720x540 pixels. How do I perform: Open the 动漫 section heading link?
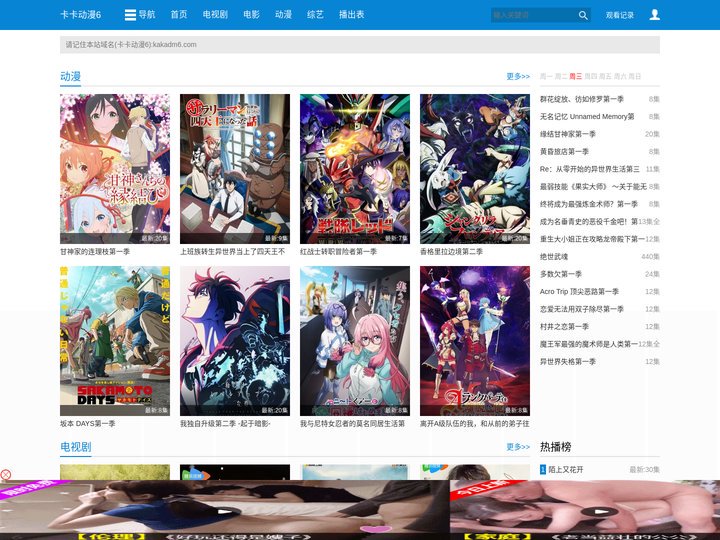pyautogui.click(x=70, y=76)
